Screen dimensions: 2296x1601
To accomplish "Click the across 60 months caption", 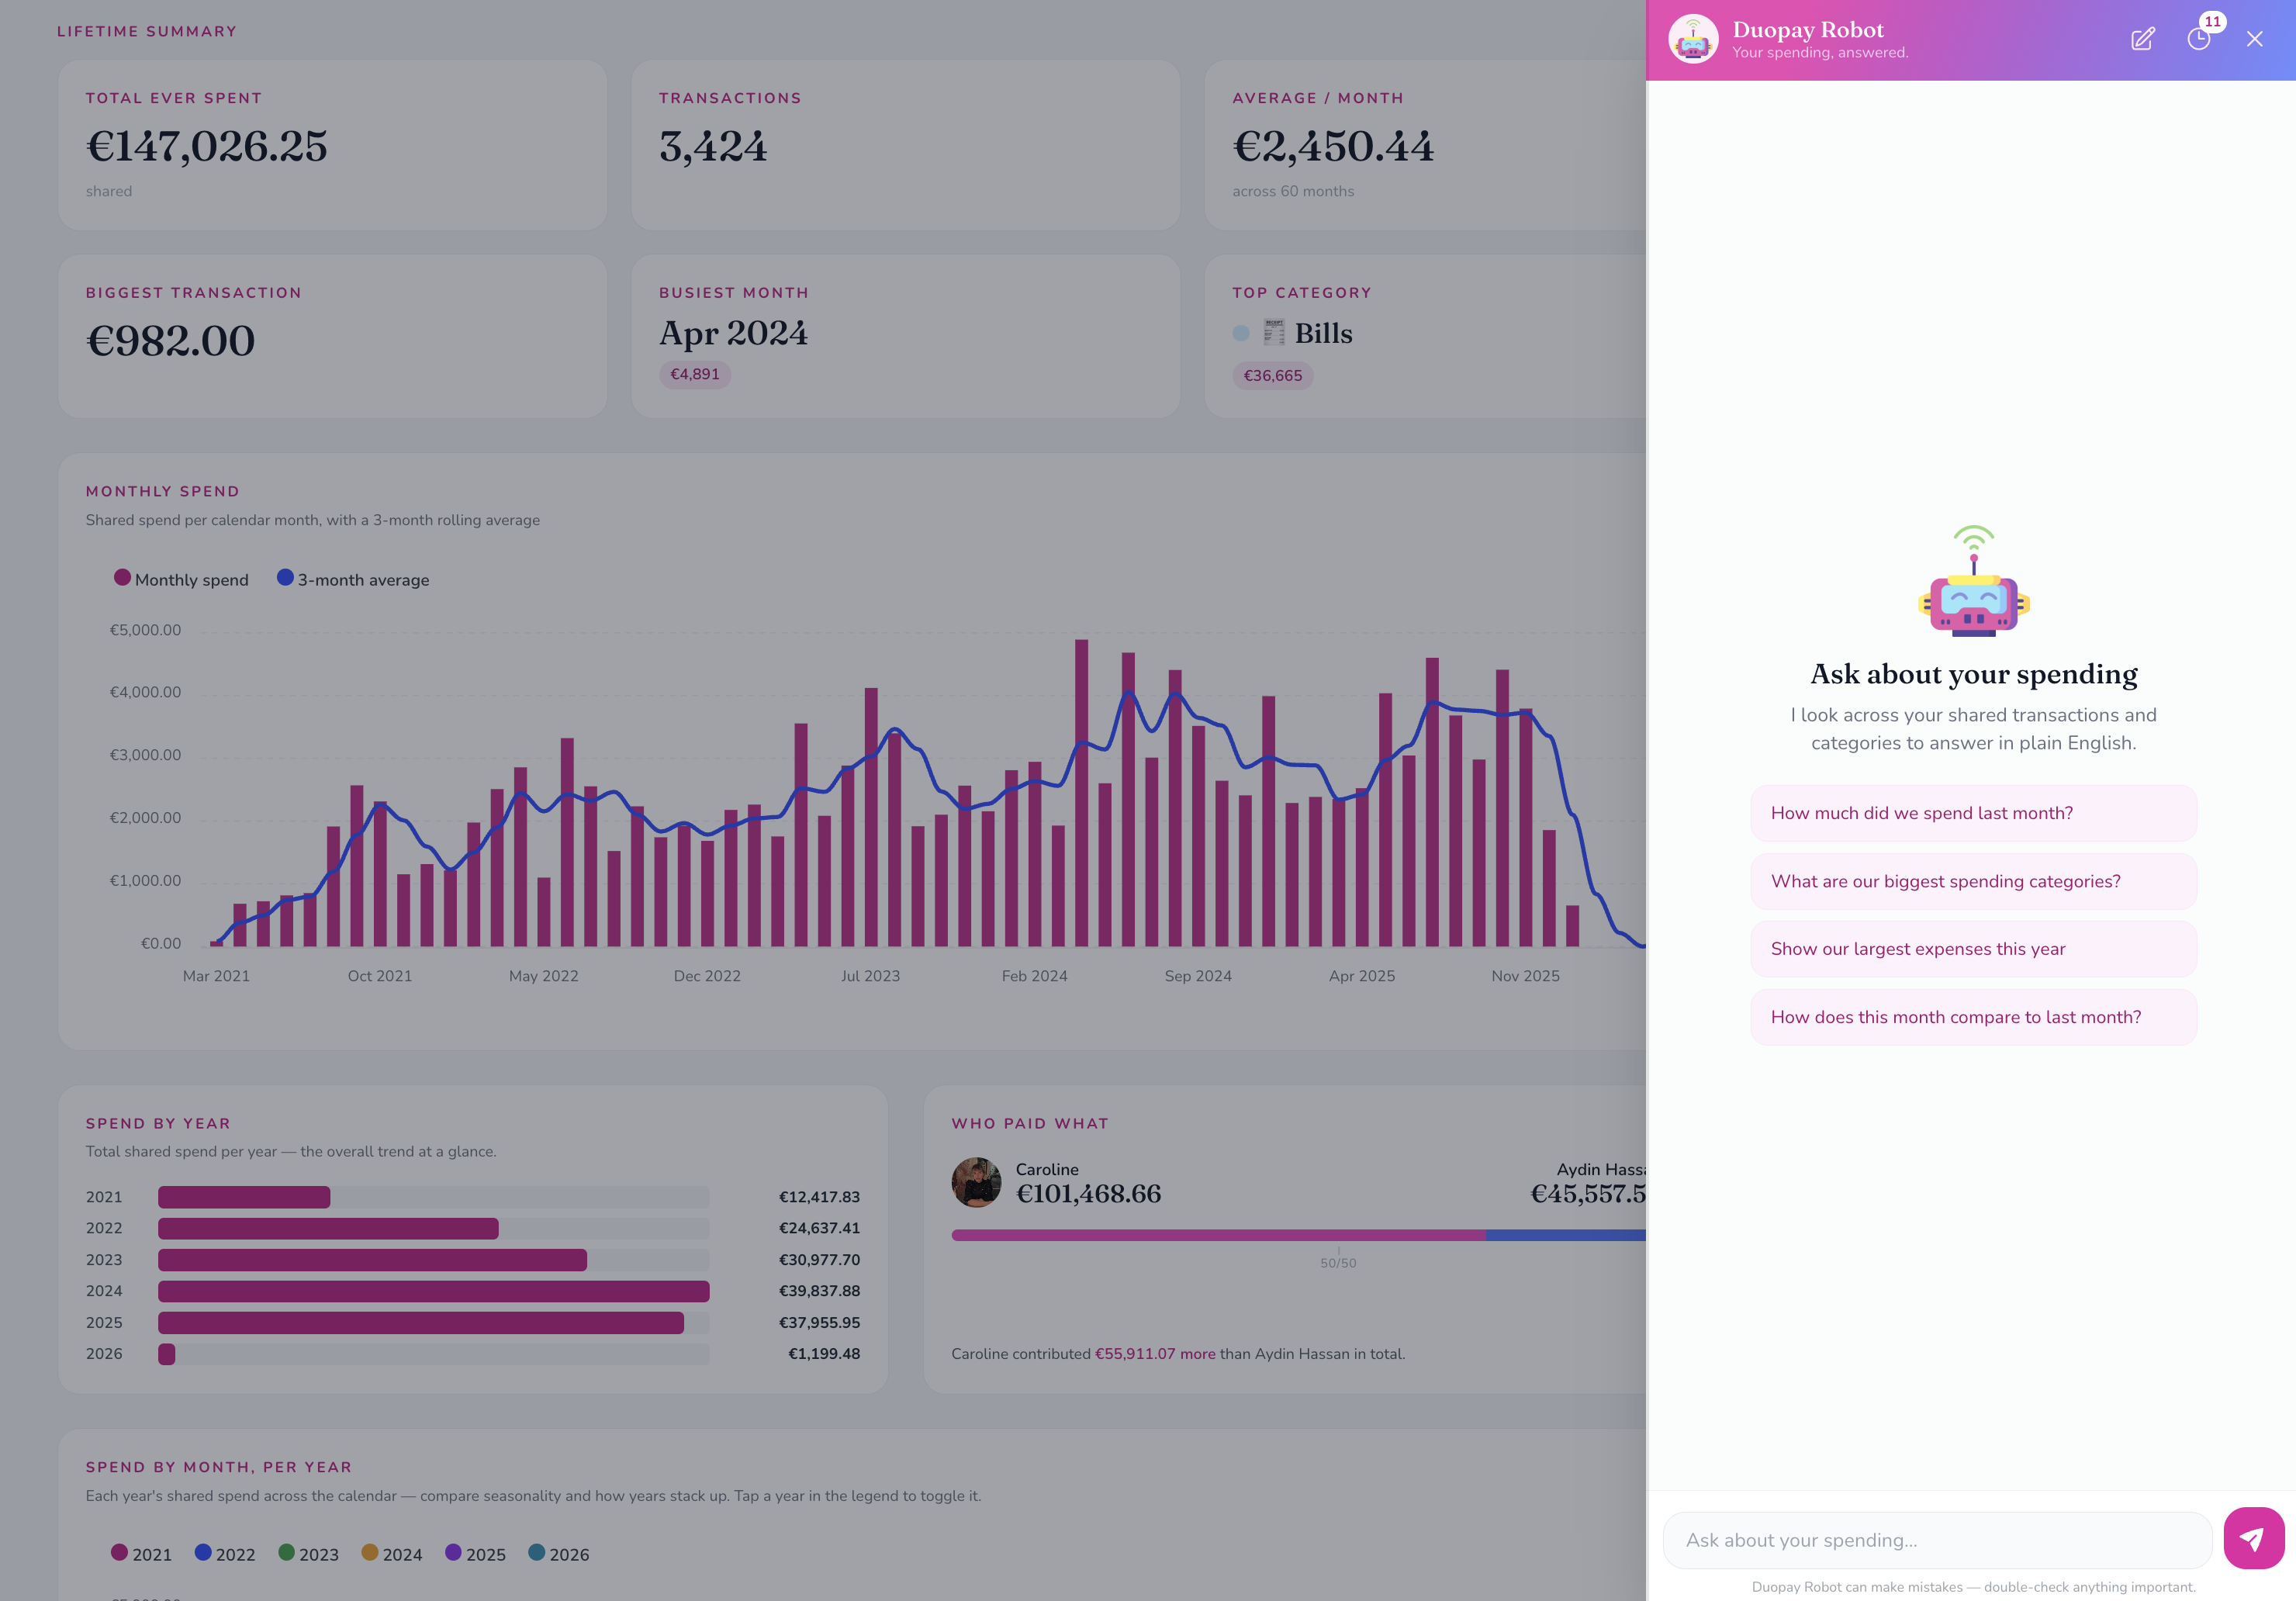I will click(x=1293, y=191).
